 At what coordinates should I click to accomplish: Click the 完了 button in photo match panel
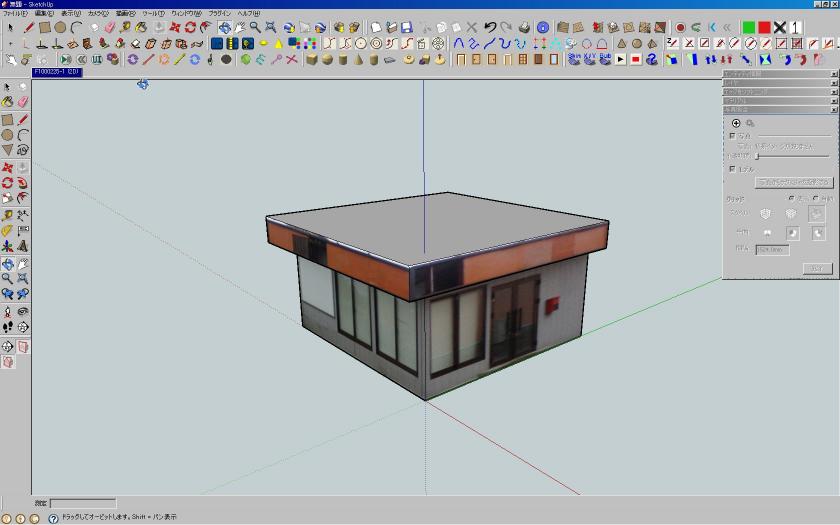[818, 269]
